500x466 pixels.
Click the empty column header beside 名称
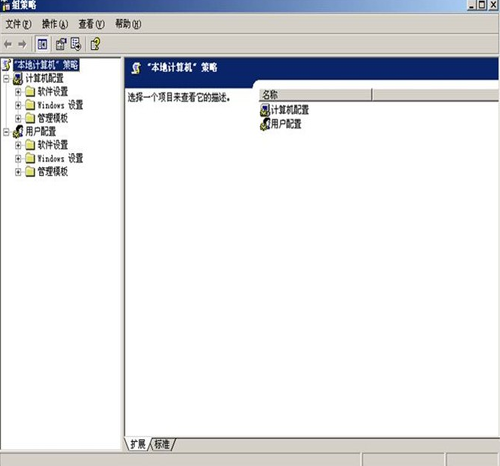pos(435,95)
